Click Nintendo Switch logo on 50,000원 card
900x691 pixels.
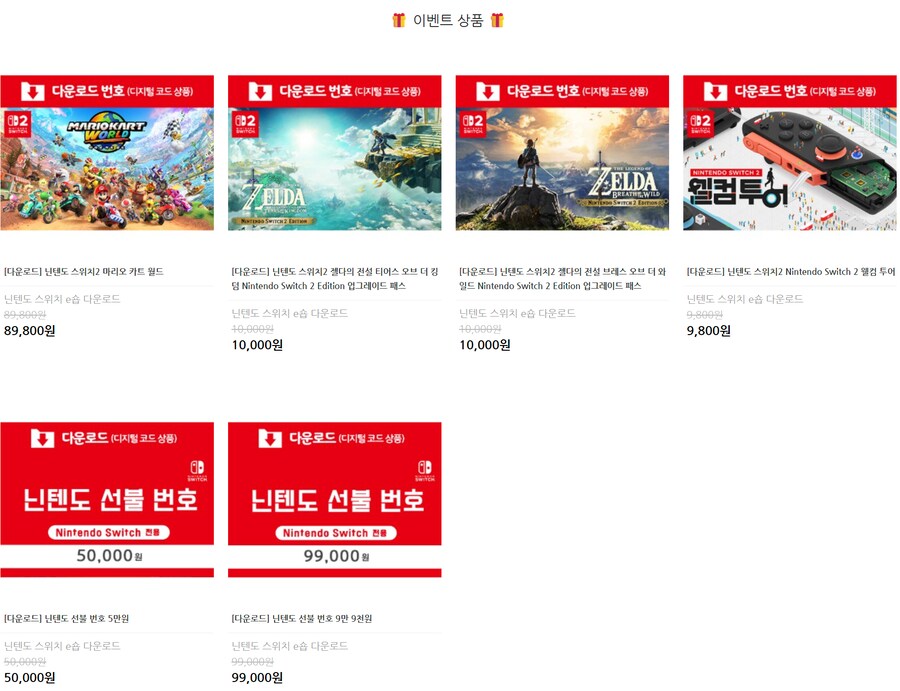point(197,471)
